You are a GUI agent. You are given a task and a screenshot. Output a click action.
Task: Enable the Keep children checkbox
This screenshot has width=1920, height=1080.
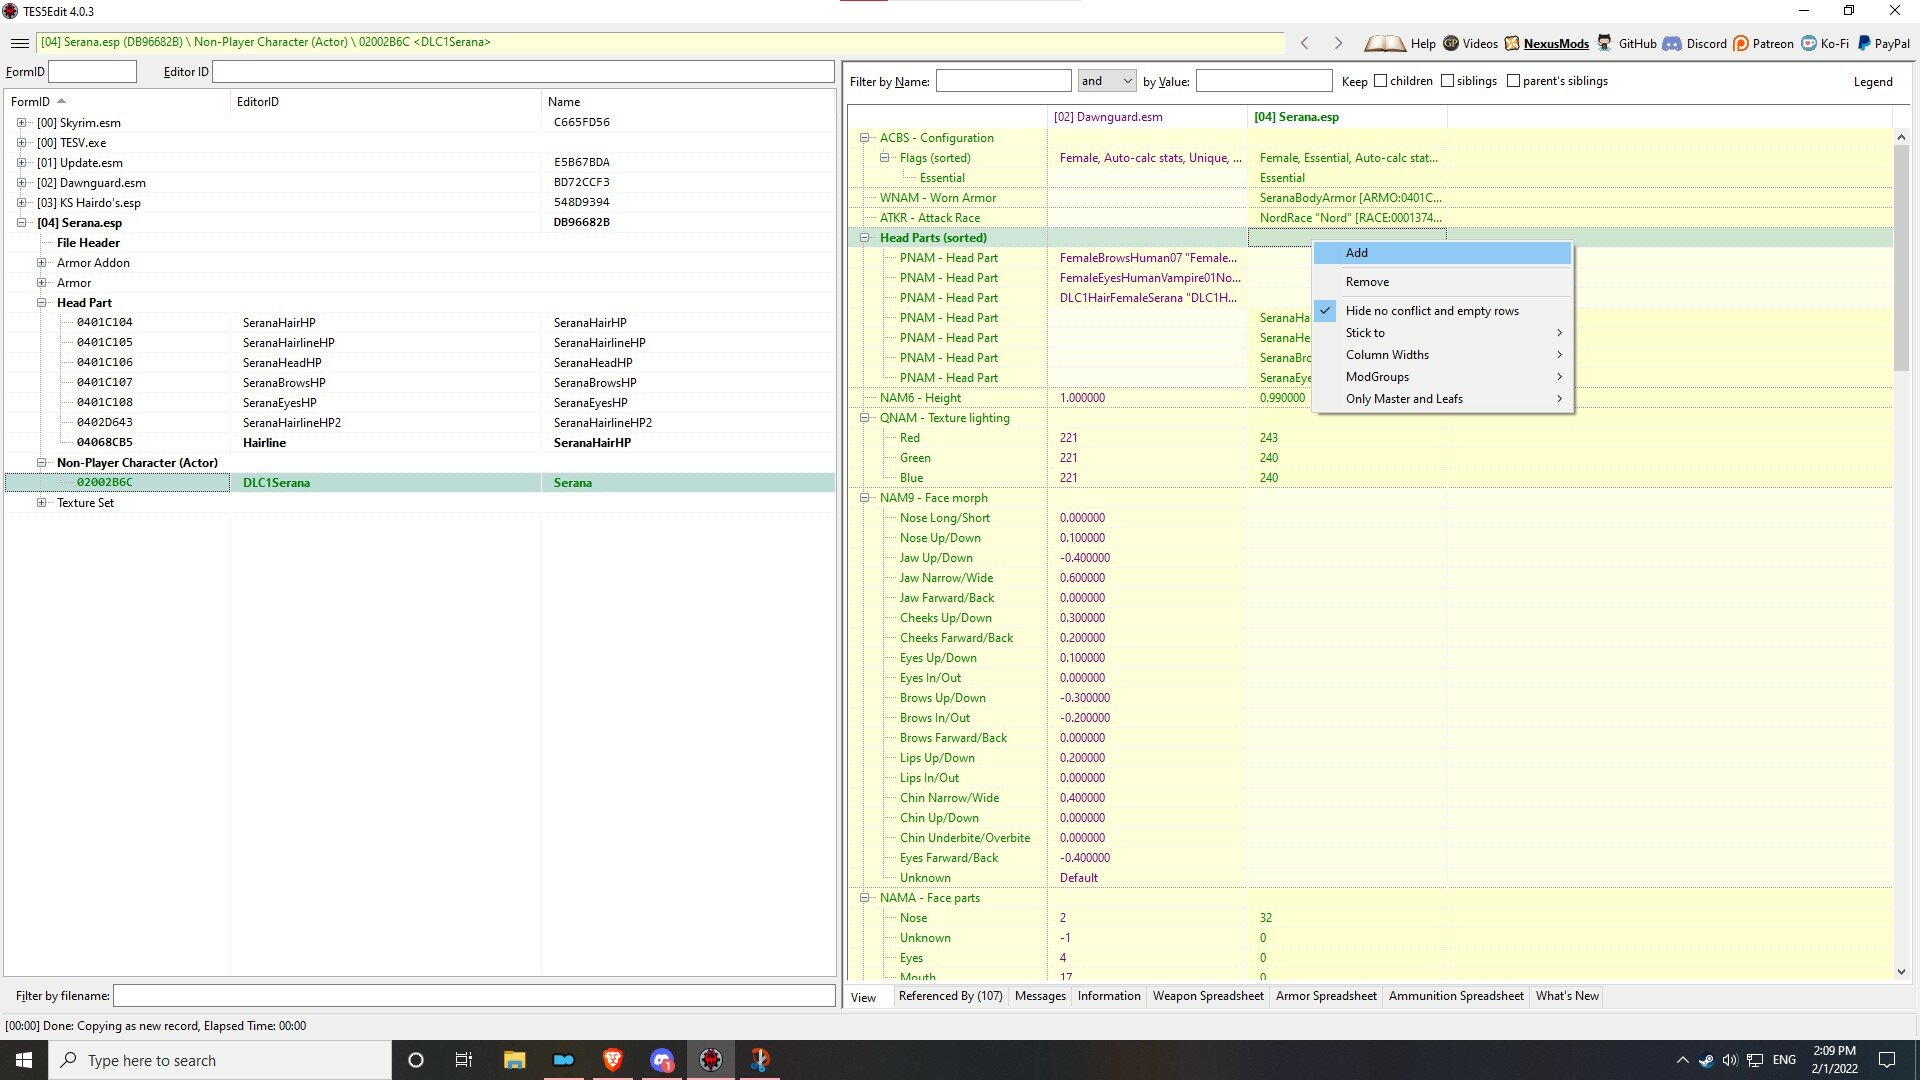[1380, 81]
